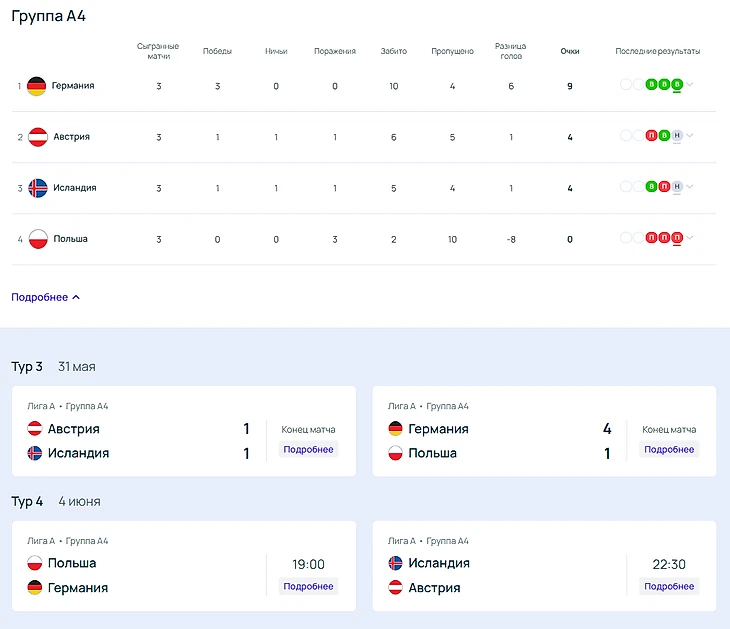The height and width of the screenshot is (629, 730).
Task: Expand Poland's recent results chevron
Action: [690, 238]
